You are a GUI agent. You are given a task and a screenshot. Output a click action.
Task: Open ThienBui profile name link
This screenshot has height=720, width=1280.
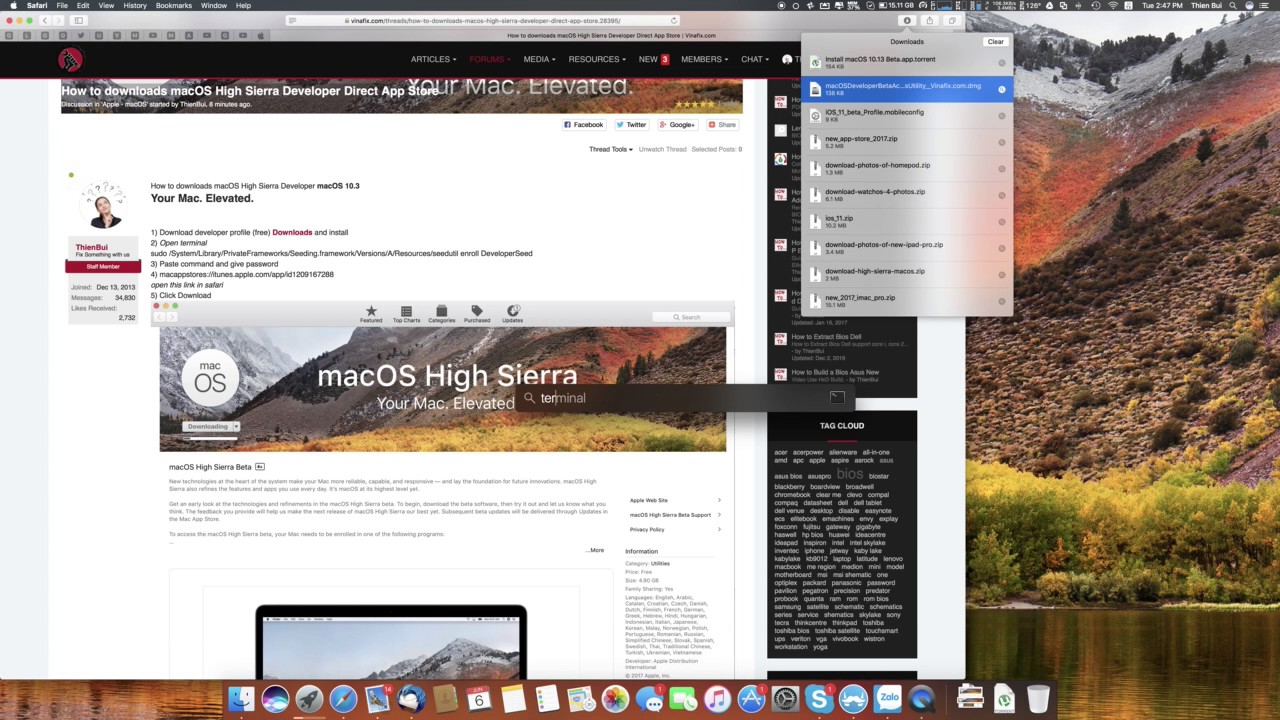pos(91,247)
